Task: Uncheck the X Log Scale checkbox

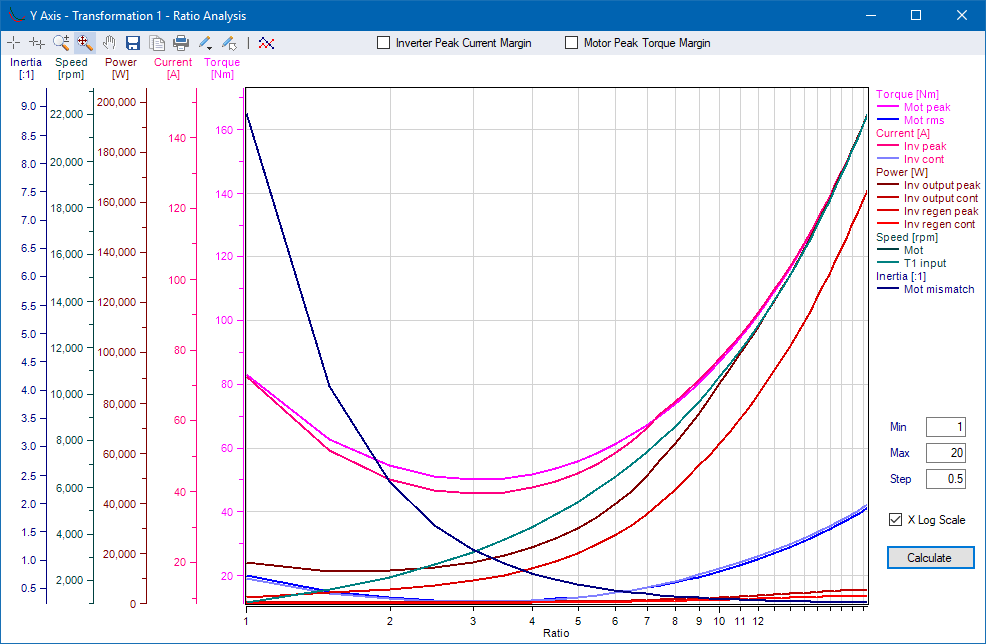Action: pyautogui.click(x=896, y=520)
